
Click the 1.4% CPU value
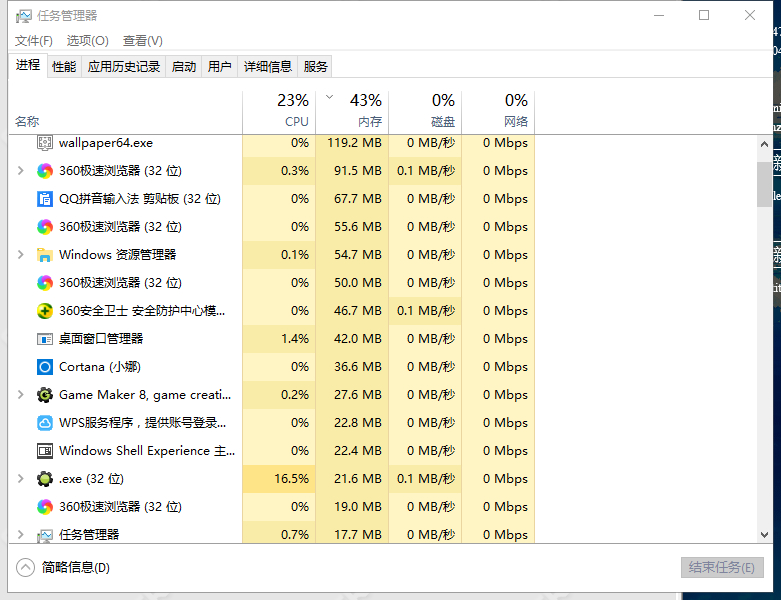[295, 339]
